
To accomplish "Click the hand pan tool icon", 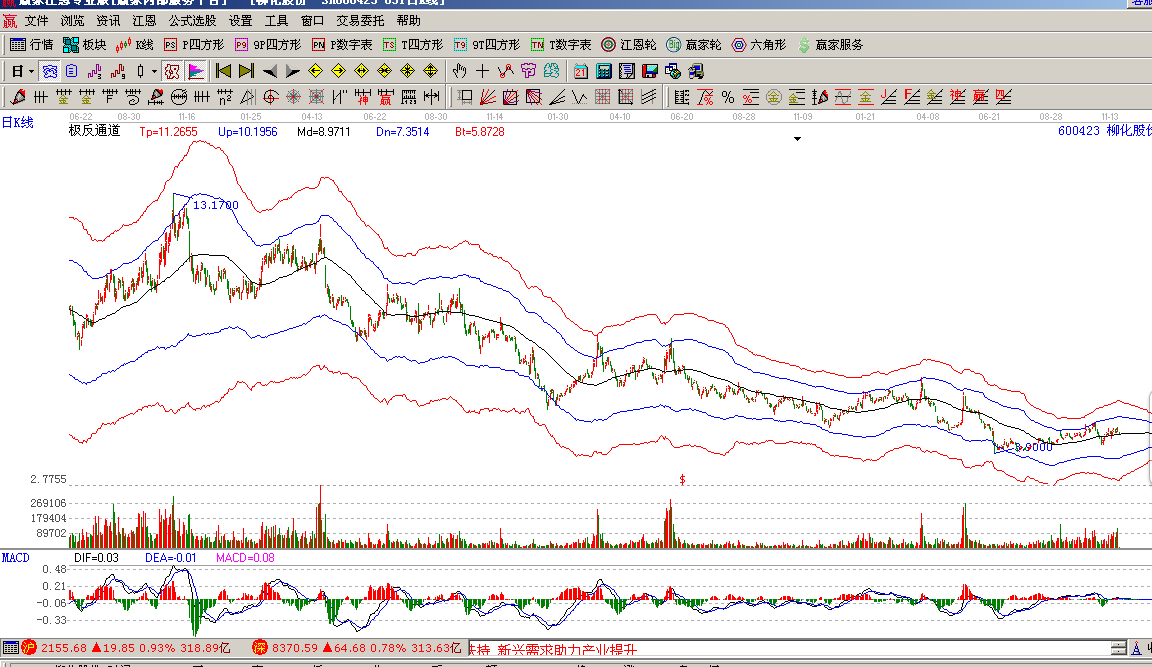I will tap(459, 71).
